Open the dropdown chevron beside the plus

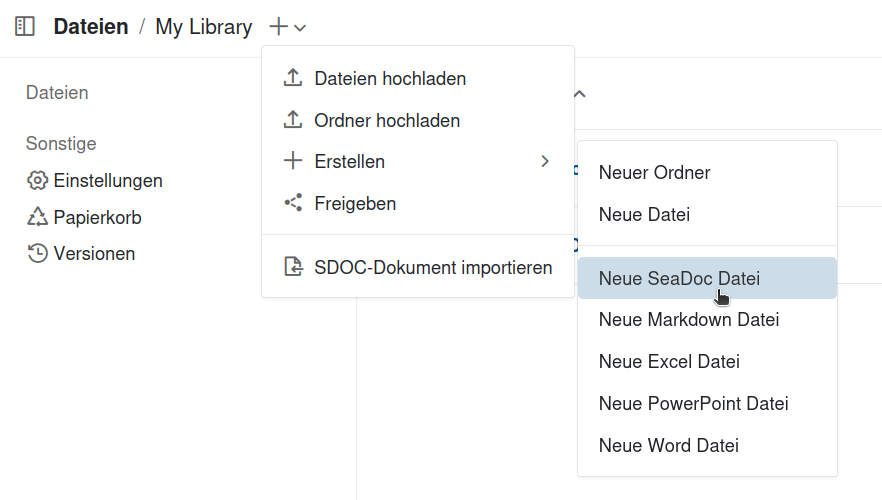pyautogui.click(x=301, y=28)
